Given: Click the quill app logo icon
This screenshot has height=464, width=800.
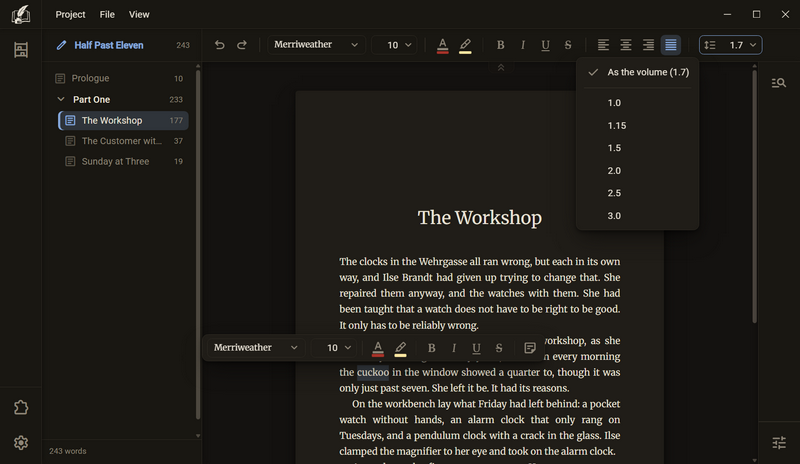Looking at the screenshot, I should [20, 14].
